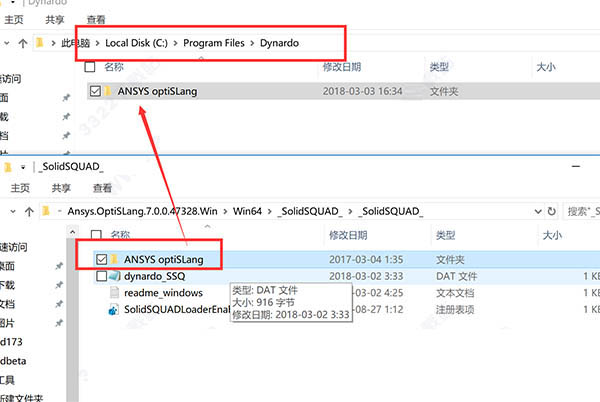This screenshot has height=402, width=600.
Task: Sort by 大小 column in Dynardo window
Action: pos(546,67)
